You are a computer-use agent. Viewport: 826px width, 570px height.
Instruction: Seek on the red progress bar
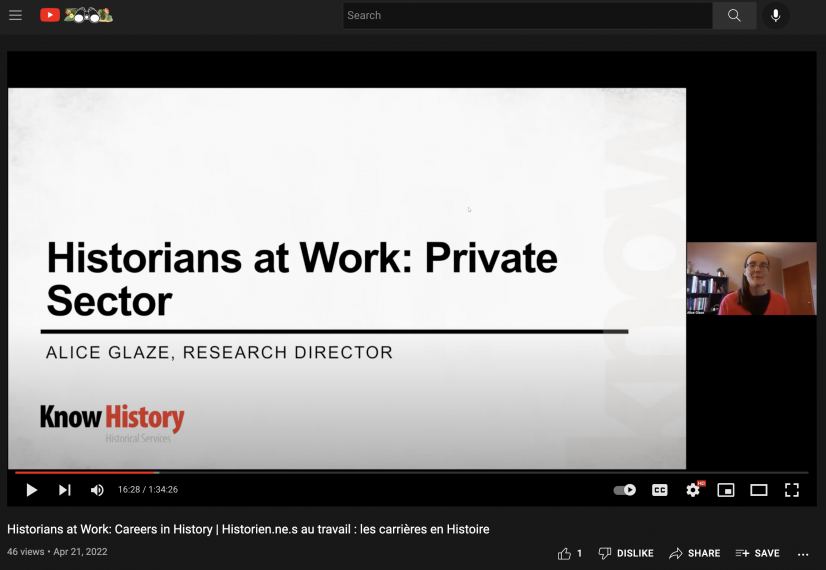click(412, 473)
